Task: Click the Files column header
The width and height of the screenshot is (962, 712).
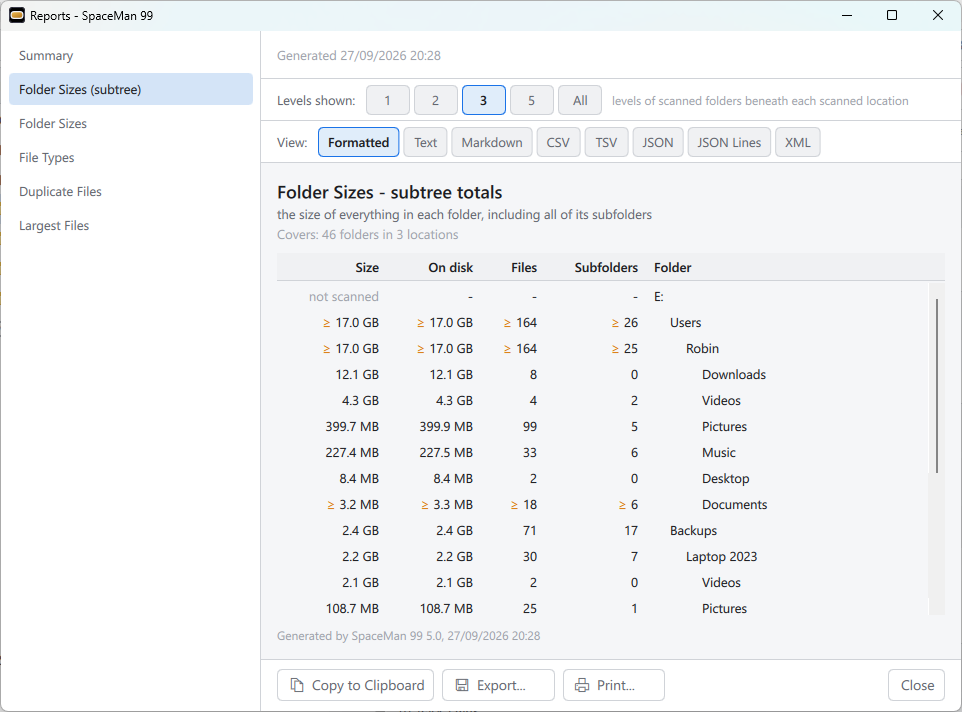Action: click(524, 268)
